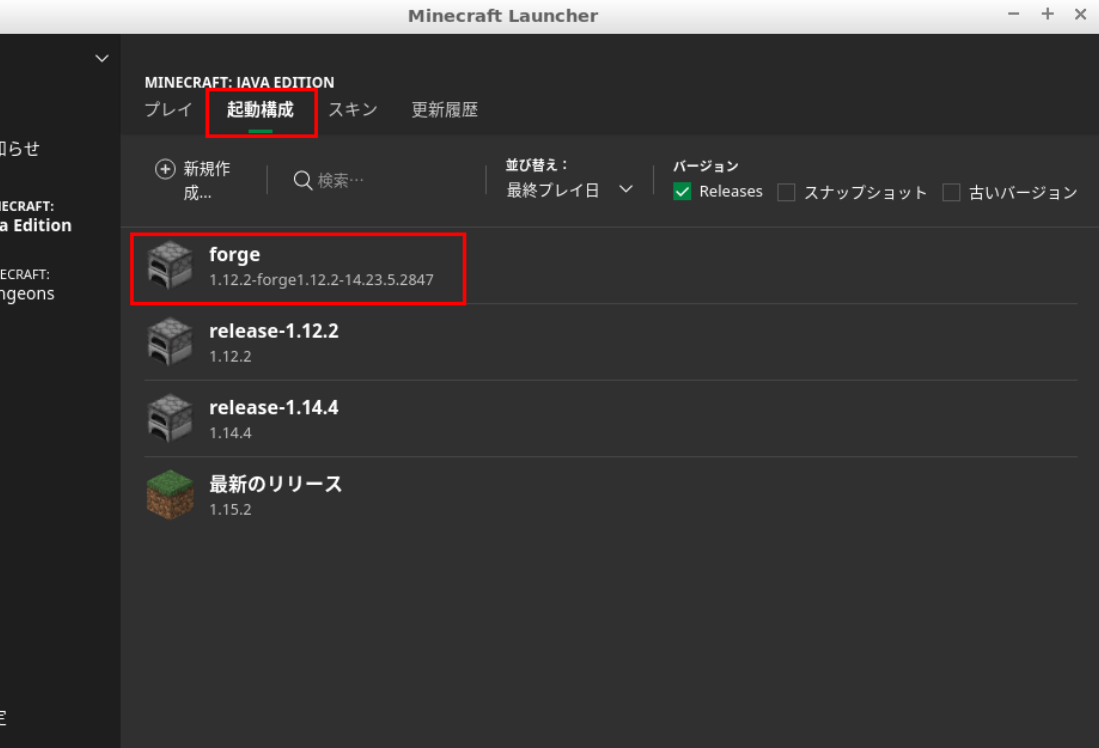This screenshot has height=748, width=1099.
Task: Open the Java Edition sidebar entry
Action: pyautogui.click(x=35, y=217)
